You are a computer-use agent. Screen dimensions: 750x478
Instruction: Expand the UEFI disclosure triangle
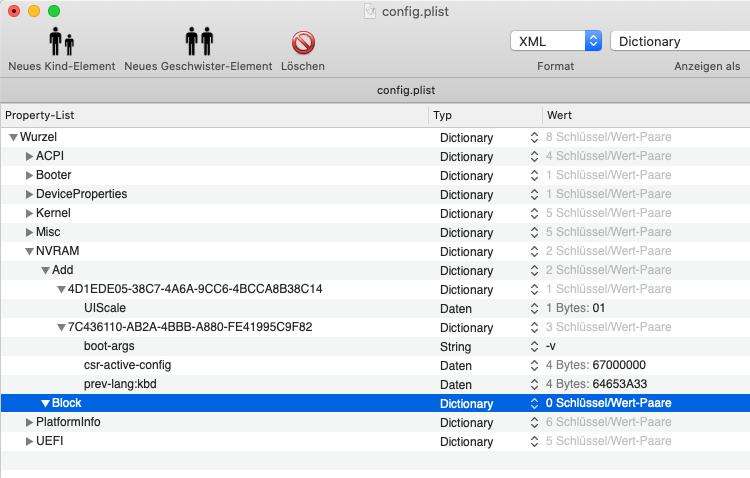[x=29, y=441]
